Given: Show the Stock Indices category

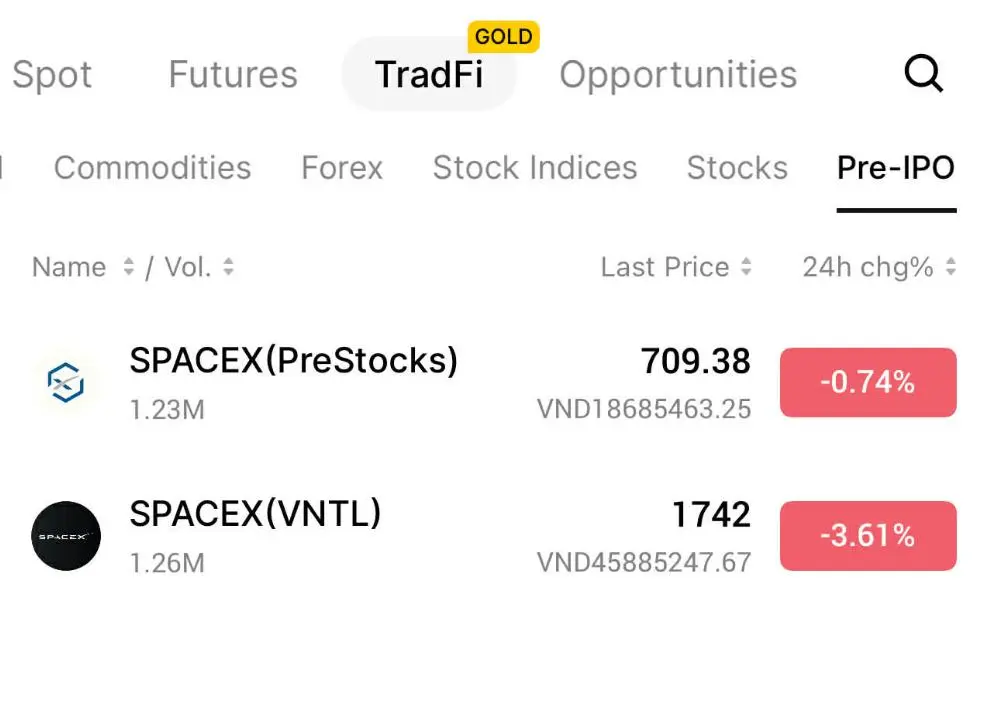Looking at the screenshot, I should point(535,168).
